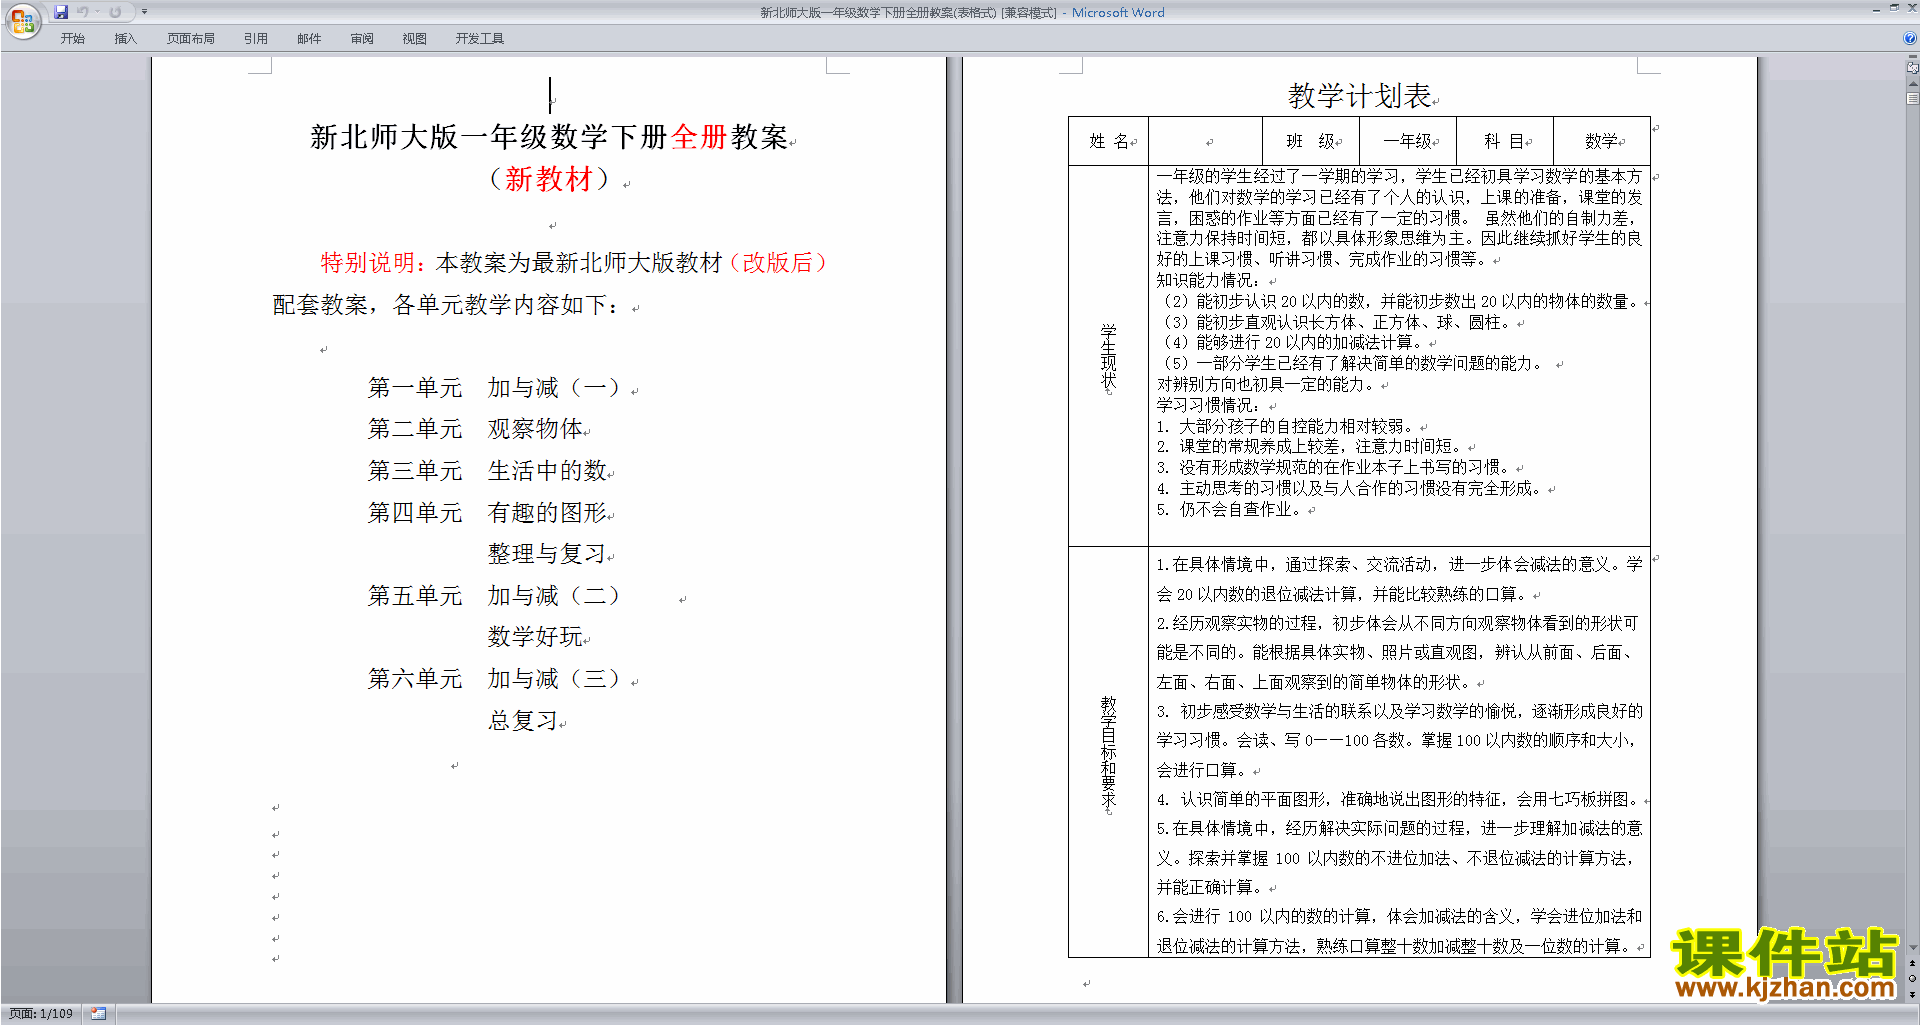Click the vertical 教学目标和要求 row header
The width and height of the screenshot is (1920, 1025).
click(x=1109, y=752)
